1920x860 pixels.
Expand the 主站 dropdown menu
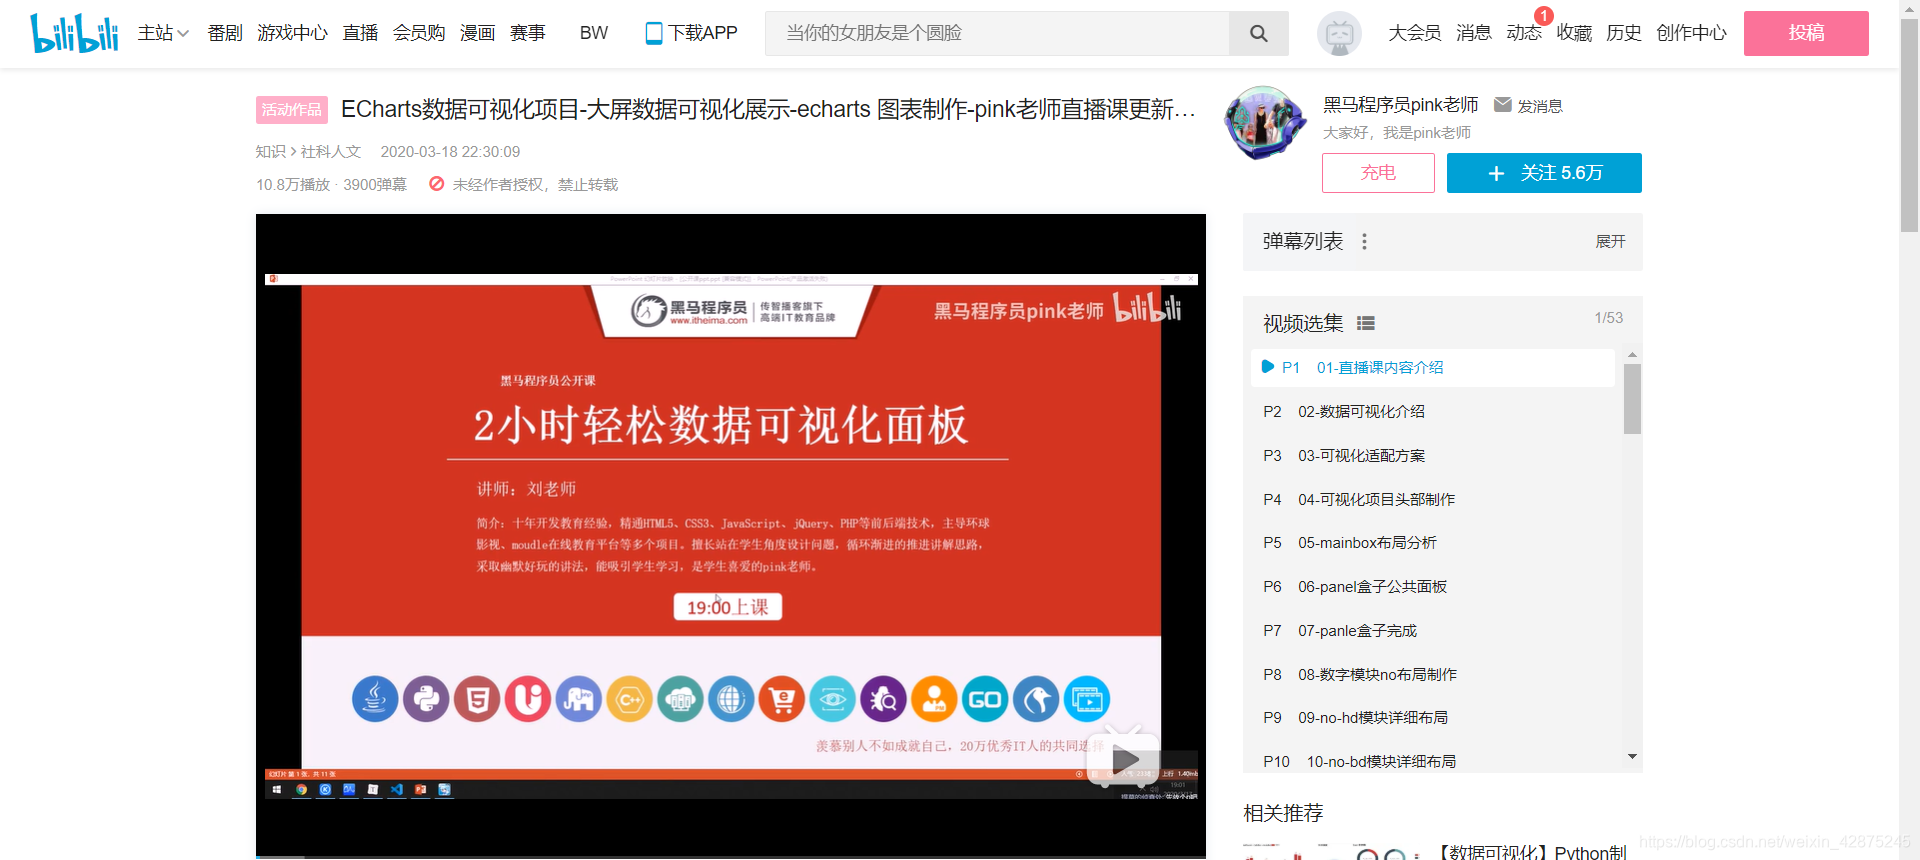coord(163,33)
